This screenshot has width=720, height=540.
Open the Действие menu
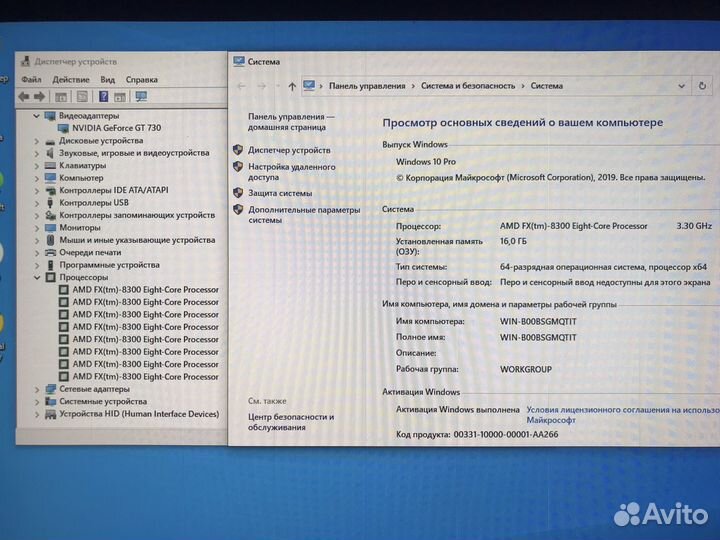tap(71, 79)
